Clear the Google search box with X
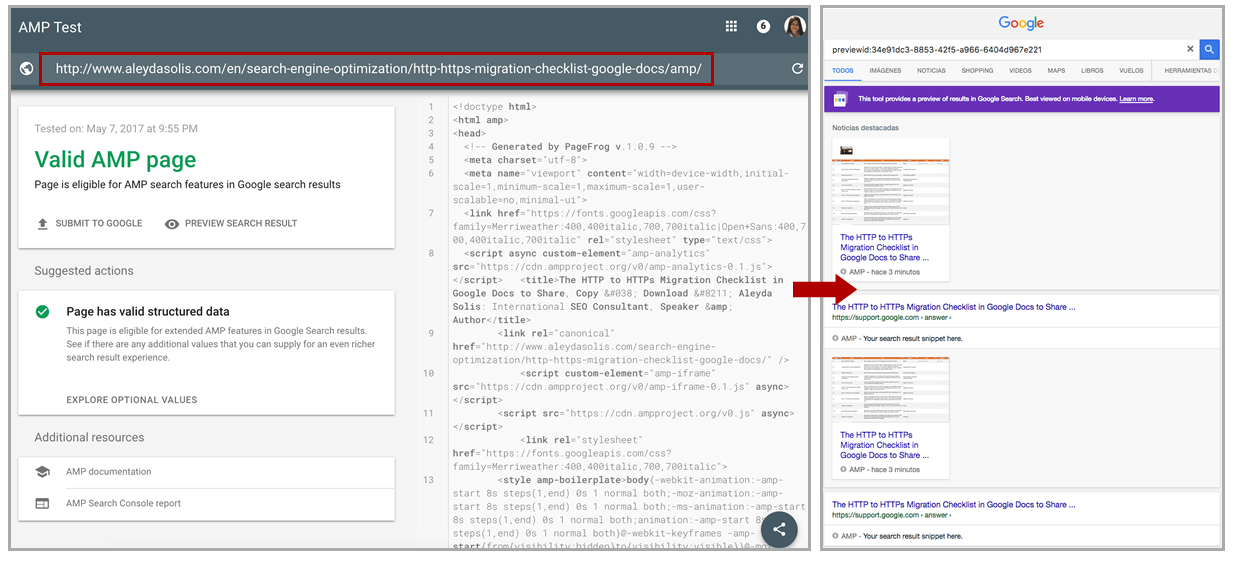Viewport: 1239px width, 564px height. point(1190,49)
